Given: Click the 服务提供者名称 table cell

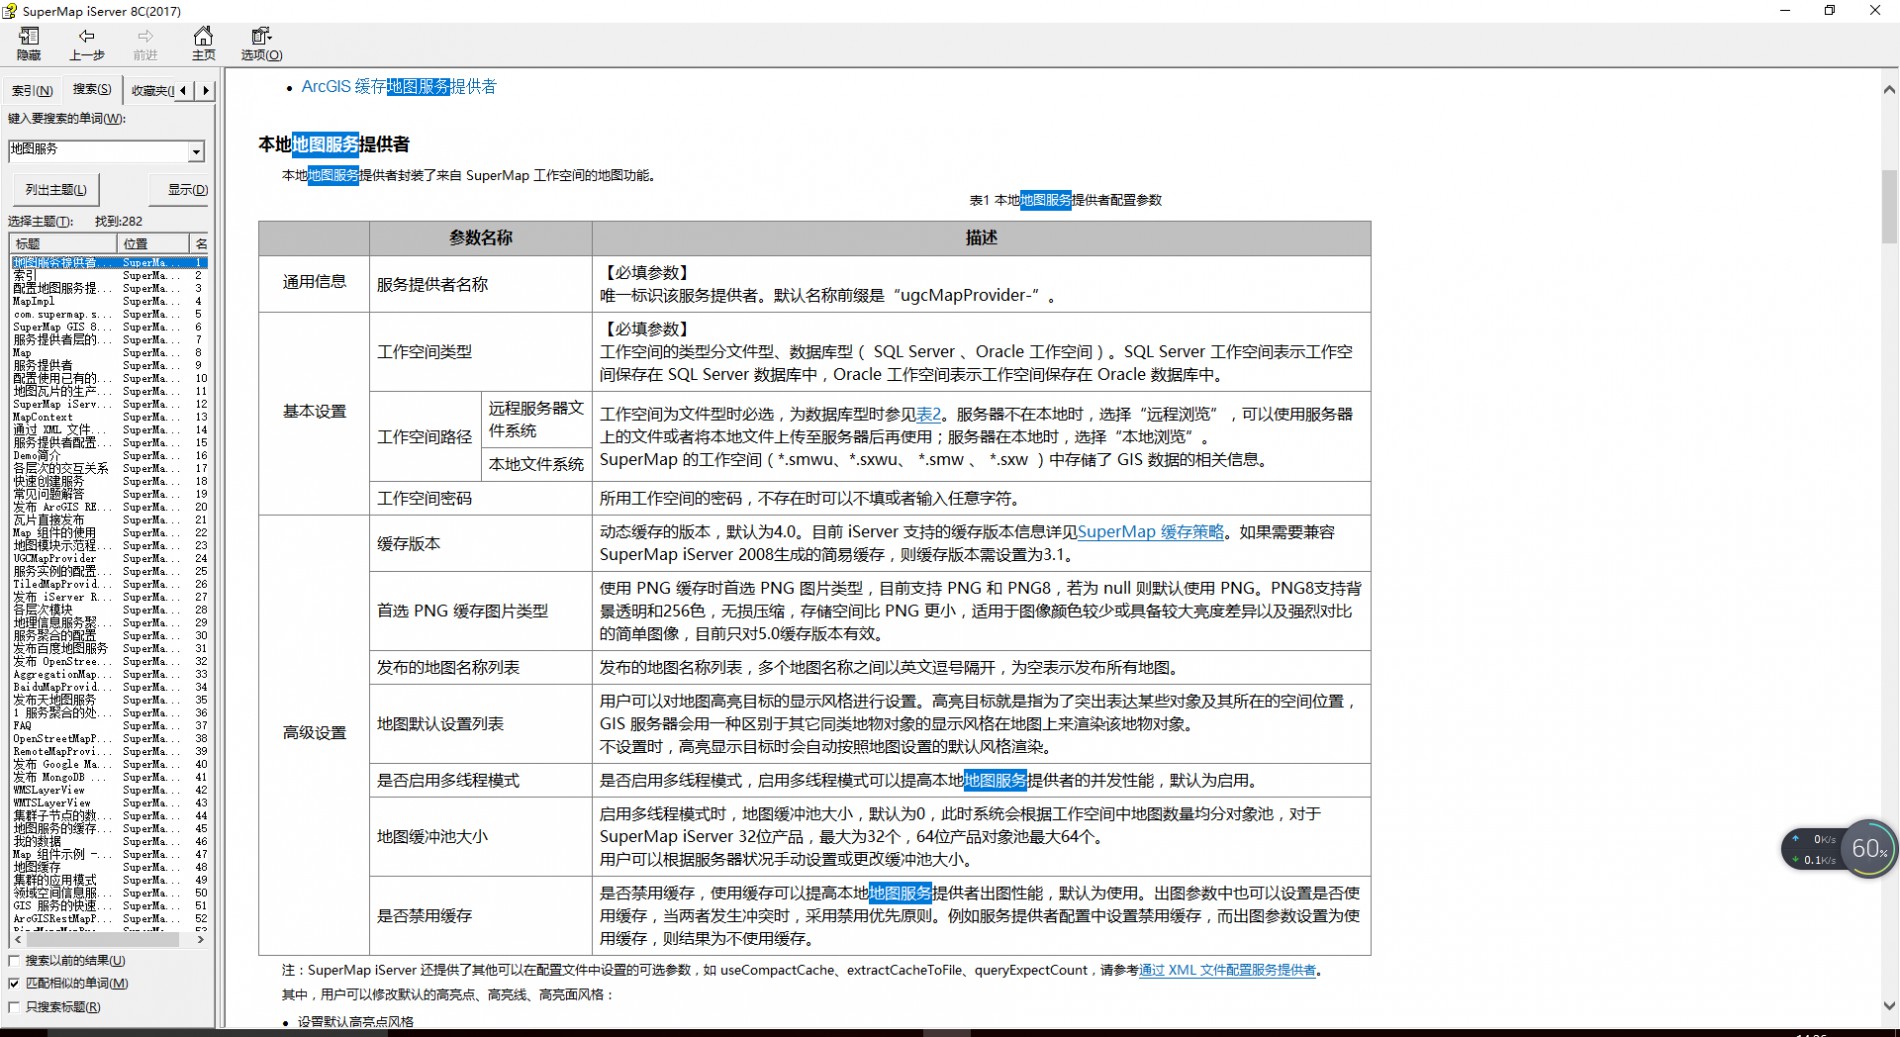Looking at the screenshot, I should (480, 285).
